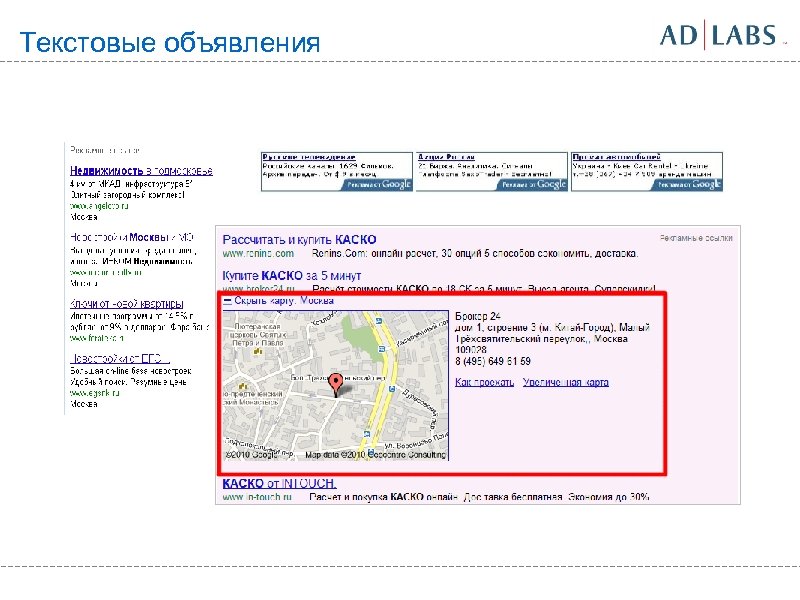Screen dimensions: 800x600
Task: Click the third banner ad mentioning Car Rental
Action: [x=647, y=172]
